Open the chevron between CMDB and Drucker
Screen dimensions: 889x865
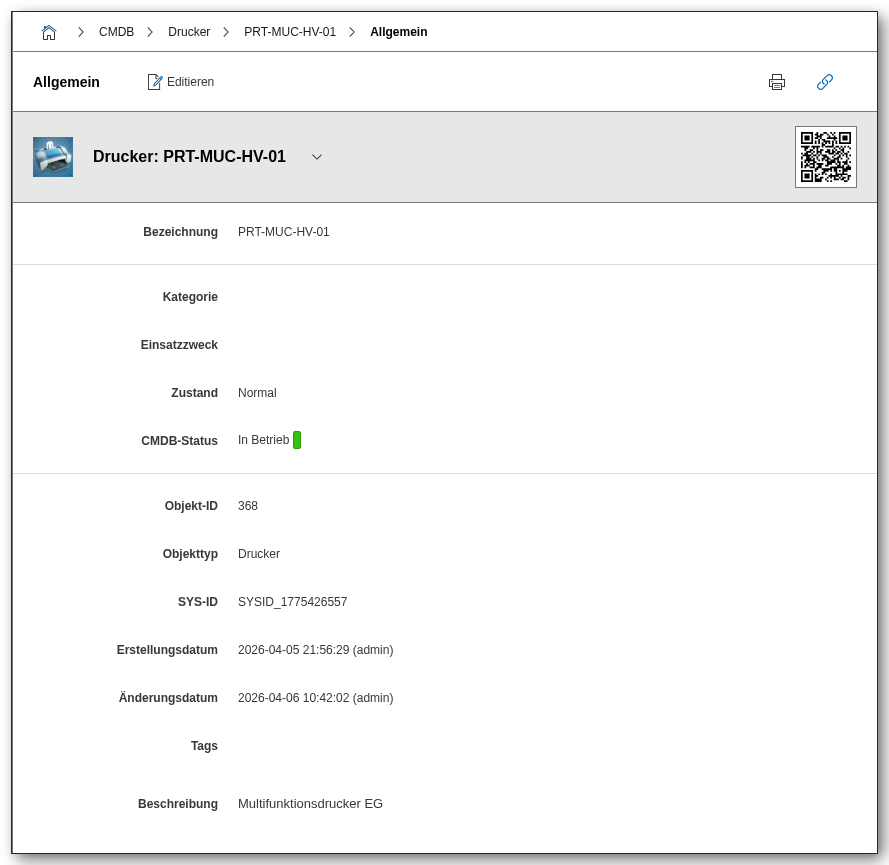pyautogui.click(x=150, y=32)
